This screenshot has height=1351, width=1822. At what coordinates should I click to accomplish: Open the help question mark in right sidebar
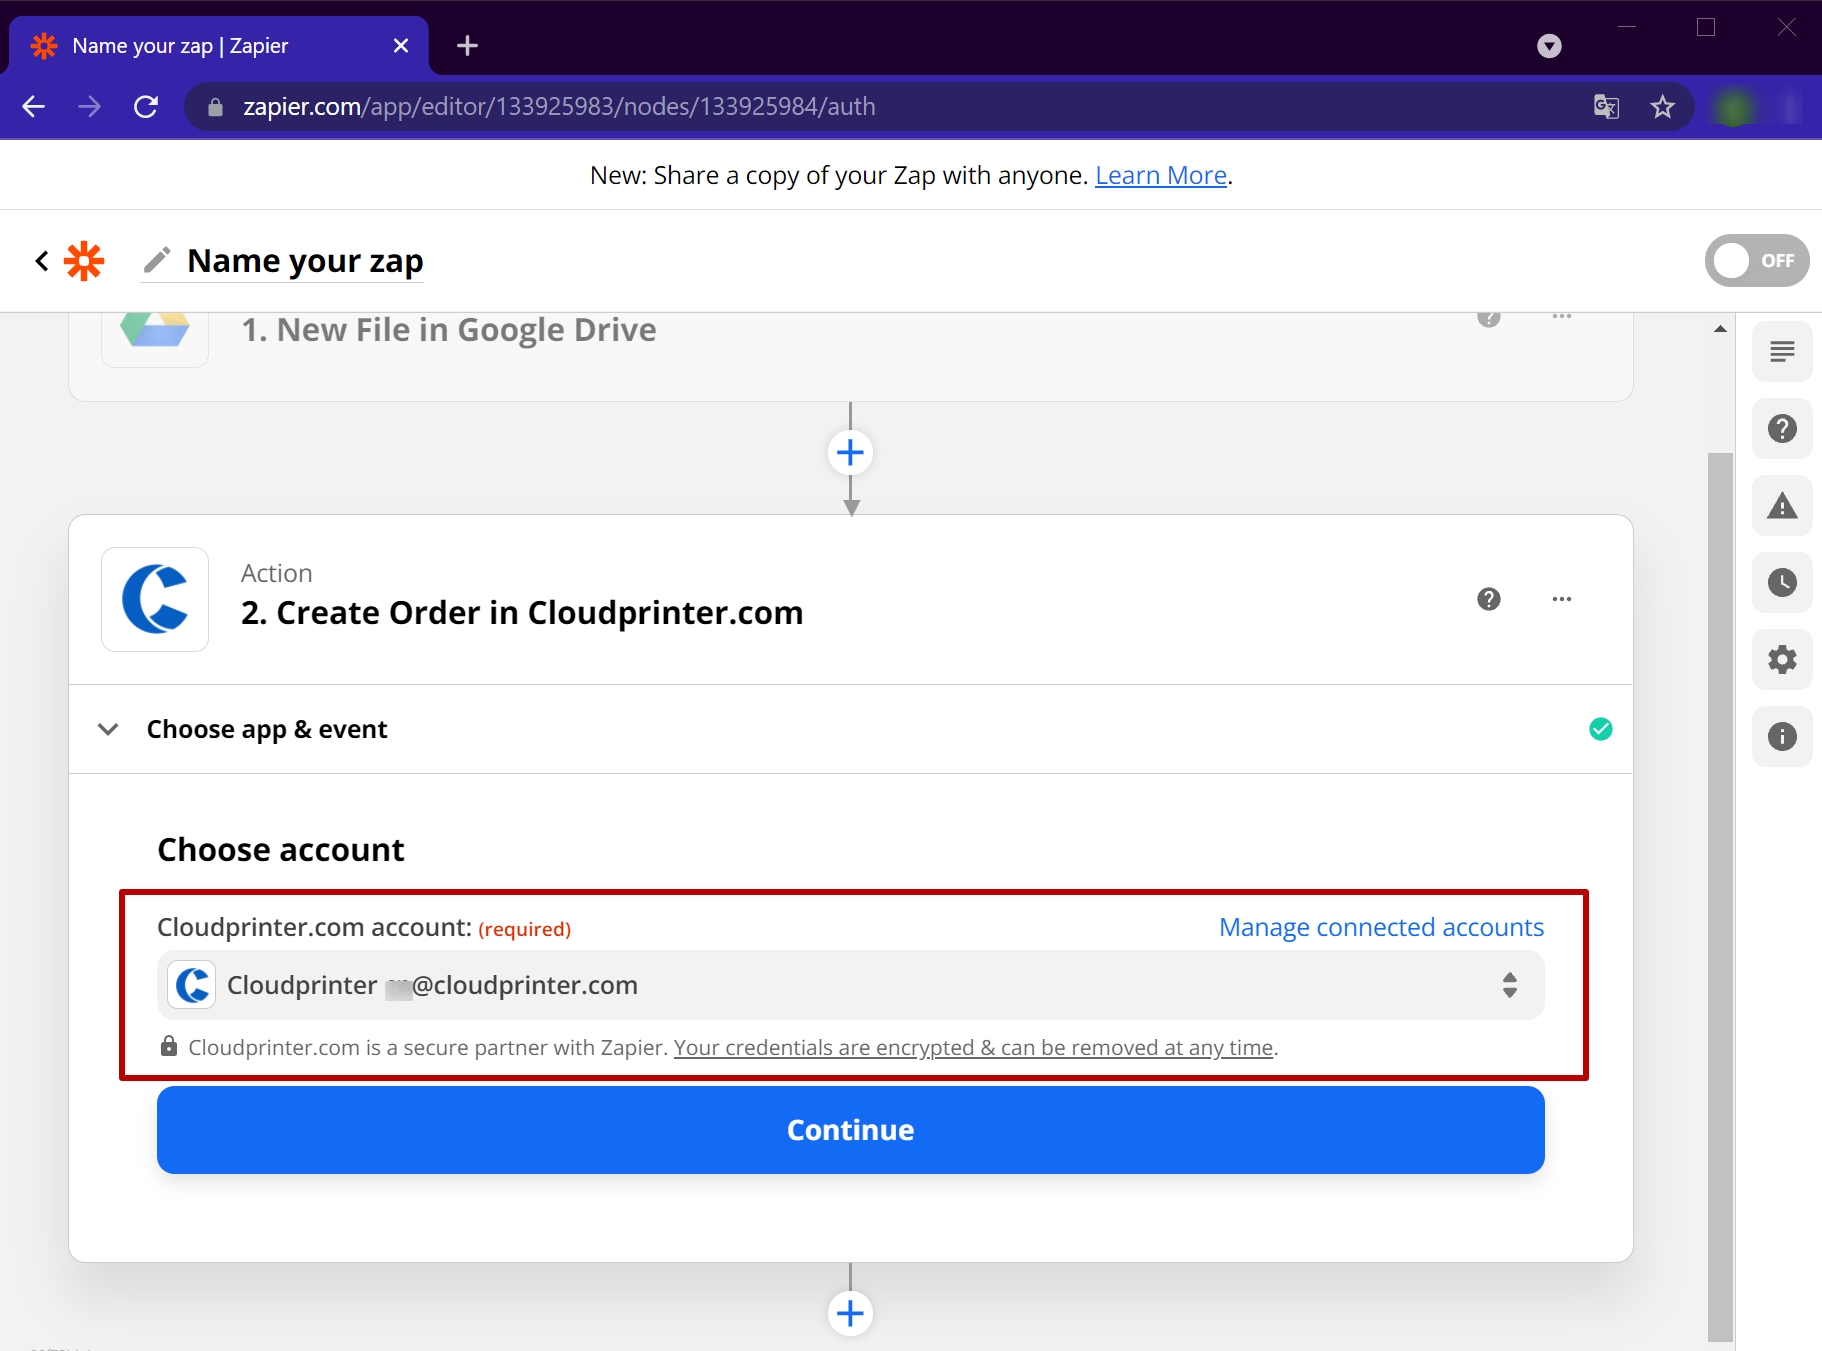(x=1782, y=429)
